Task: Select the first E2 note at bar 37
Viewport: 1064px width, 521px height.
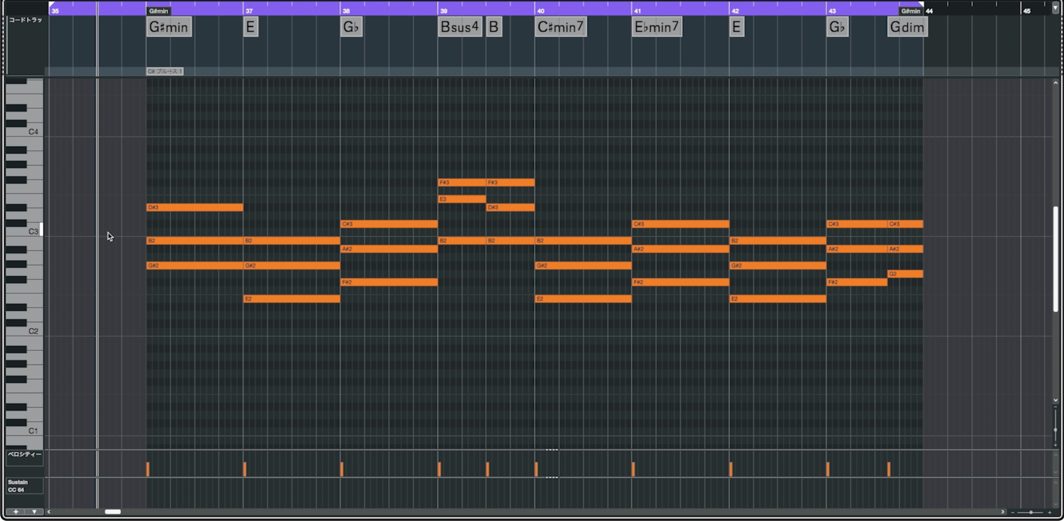Action: [292, 298]
